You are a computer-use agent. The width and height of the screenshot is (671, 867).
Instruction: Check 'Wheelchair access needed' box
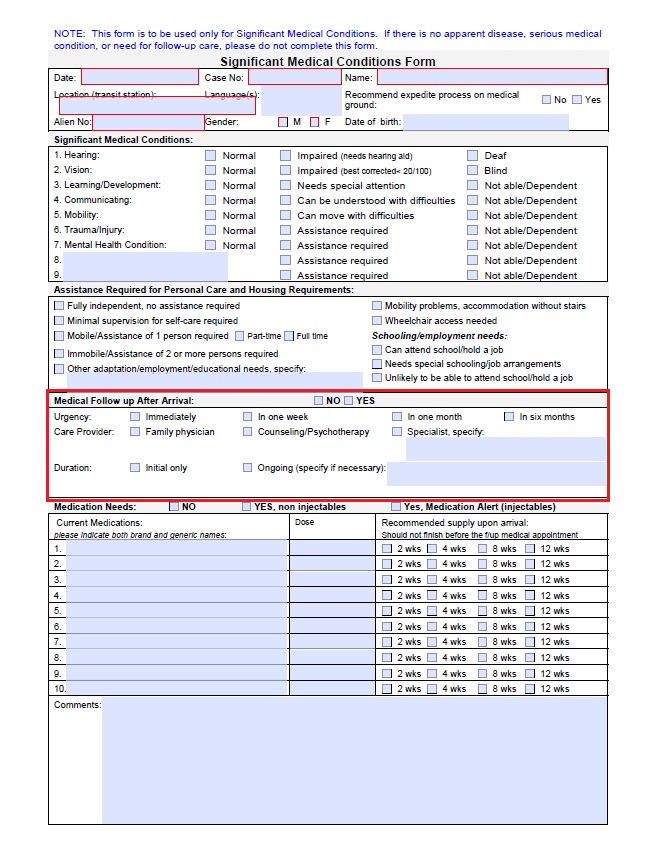[x=377, y=321]
